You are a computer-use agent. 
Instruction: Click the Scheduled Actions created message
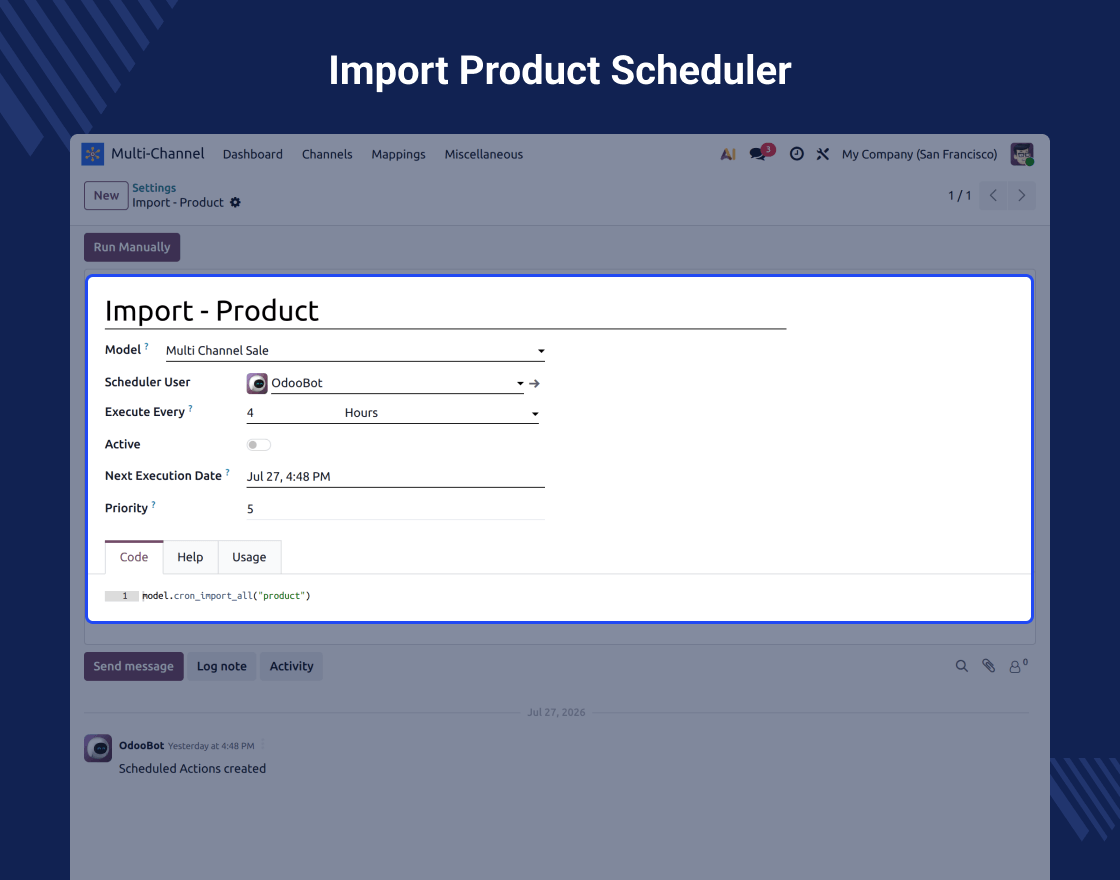(192, 769)
